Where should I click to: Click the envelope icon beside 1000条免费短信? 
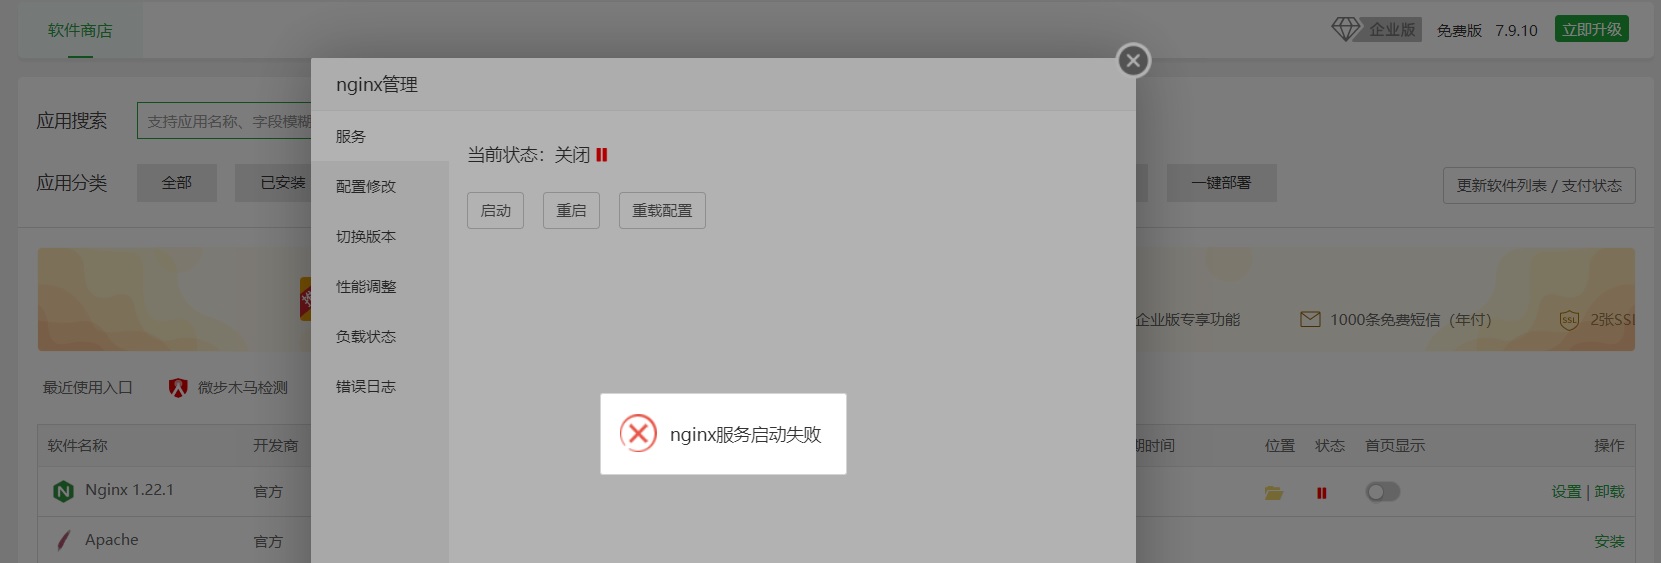[1310, 319]
